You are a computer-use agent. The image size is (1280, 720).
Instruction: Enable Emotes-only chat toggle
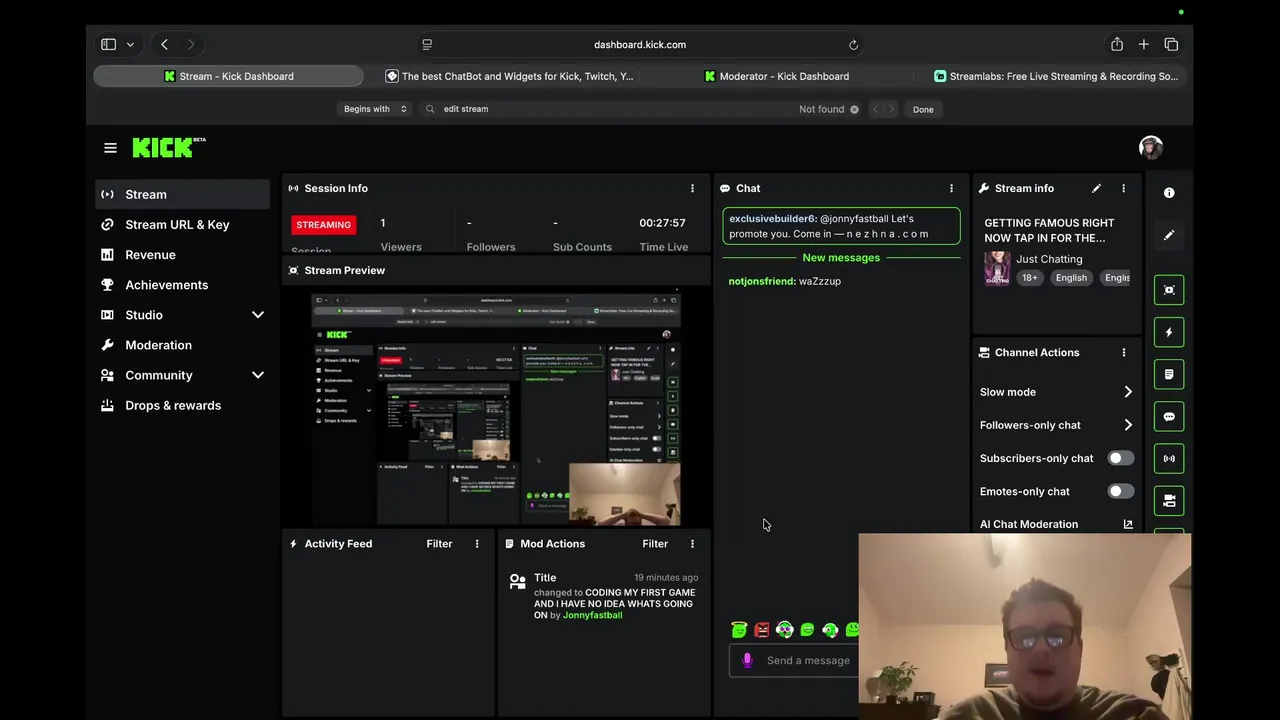tap(1121, 491)
